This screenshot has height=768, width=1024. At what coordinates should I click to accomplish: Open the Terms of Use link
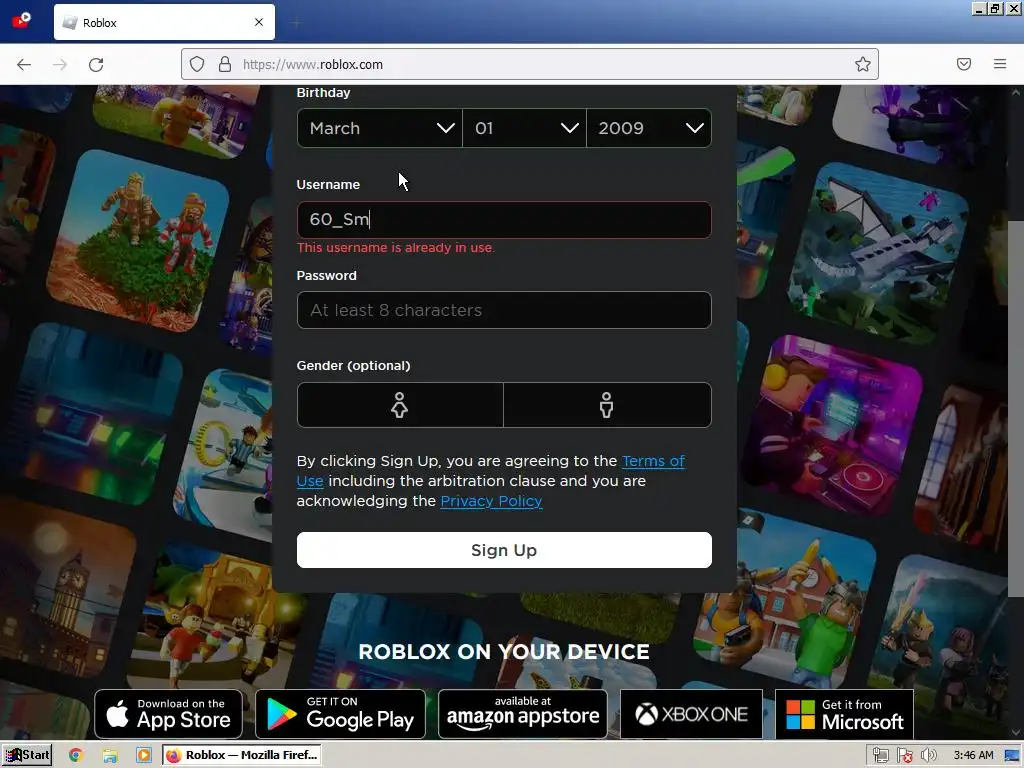tap(653, 461)
